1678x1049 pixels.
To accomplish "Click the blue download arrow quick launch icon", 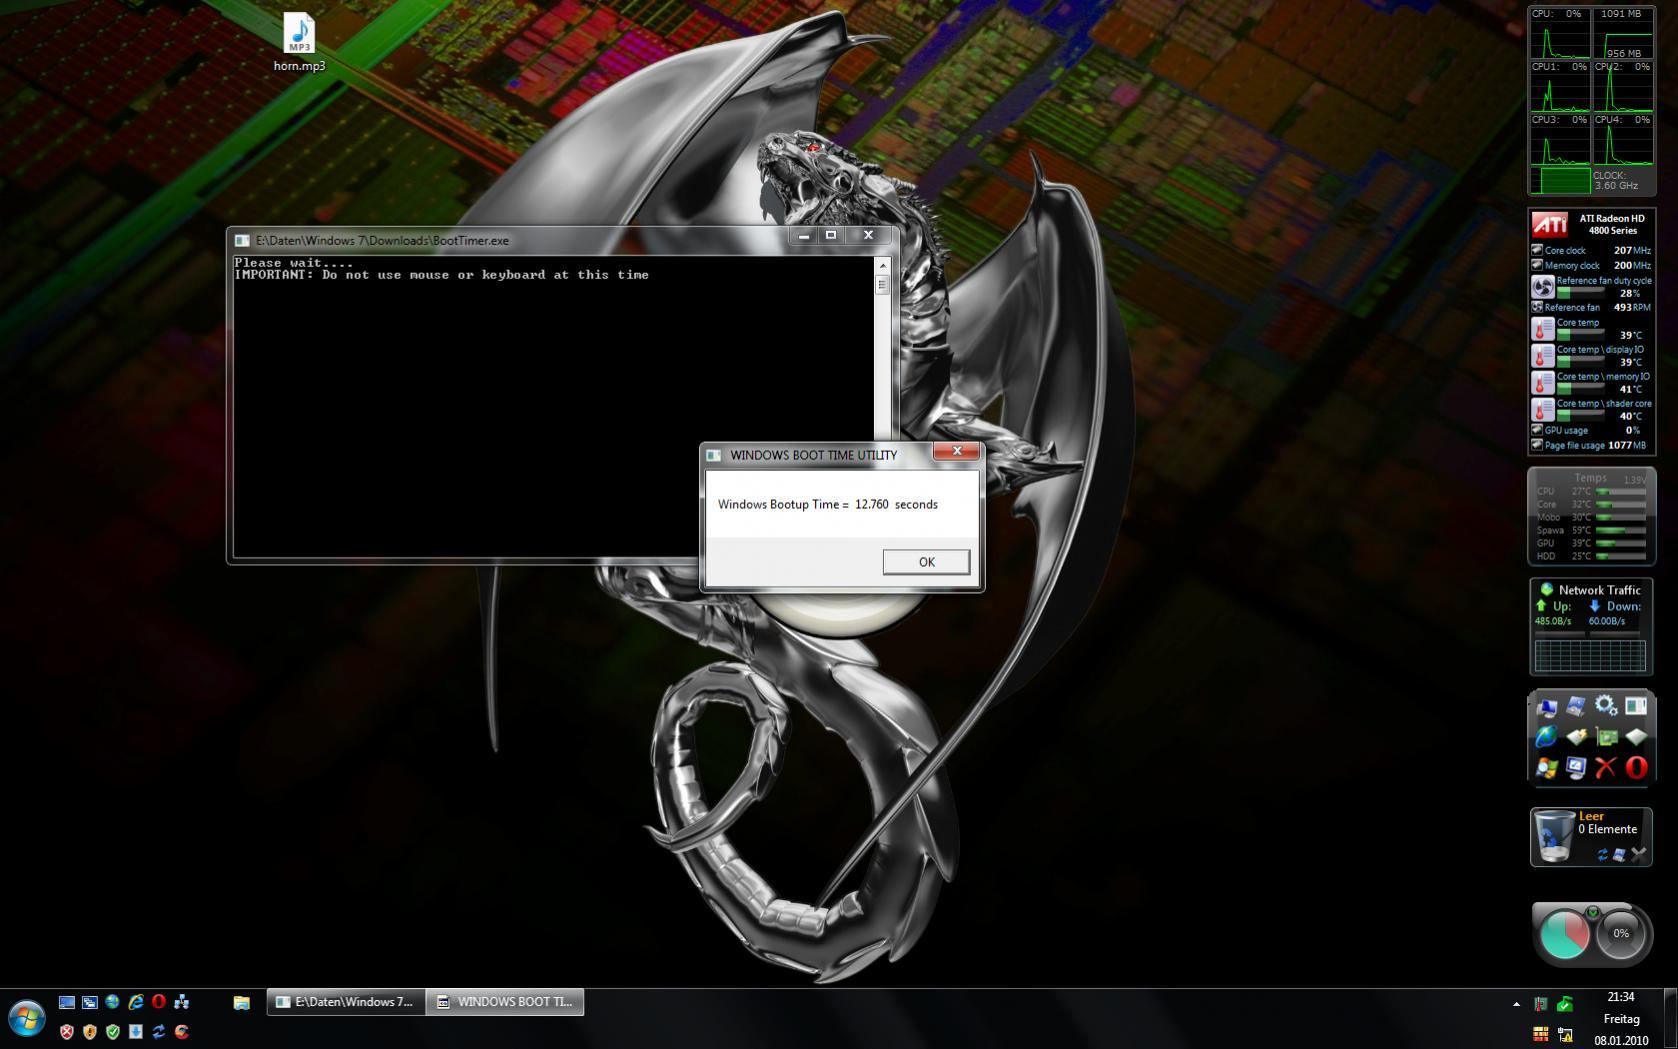I will click(x=136, y=1031).
